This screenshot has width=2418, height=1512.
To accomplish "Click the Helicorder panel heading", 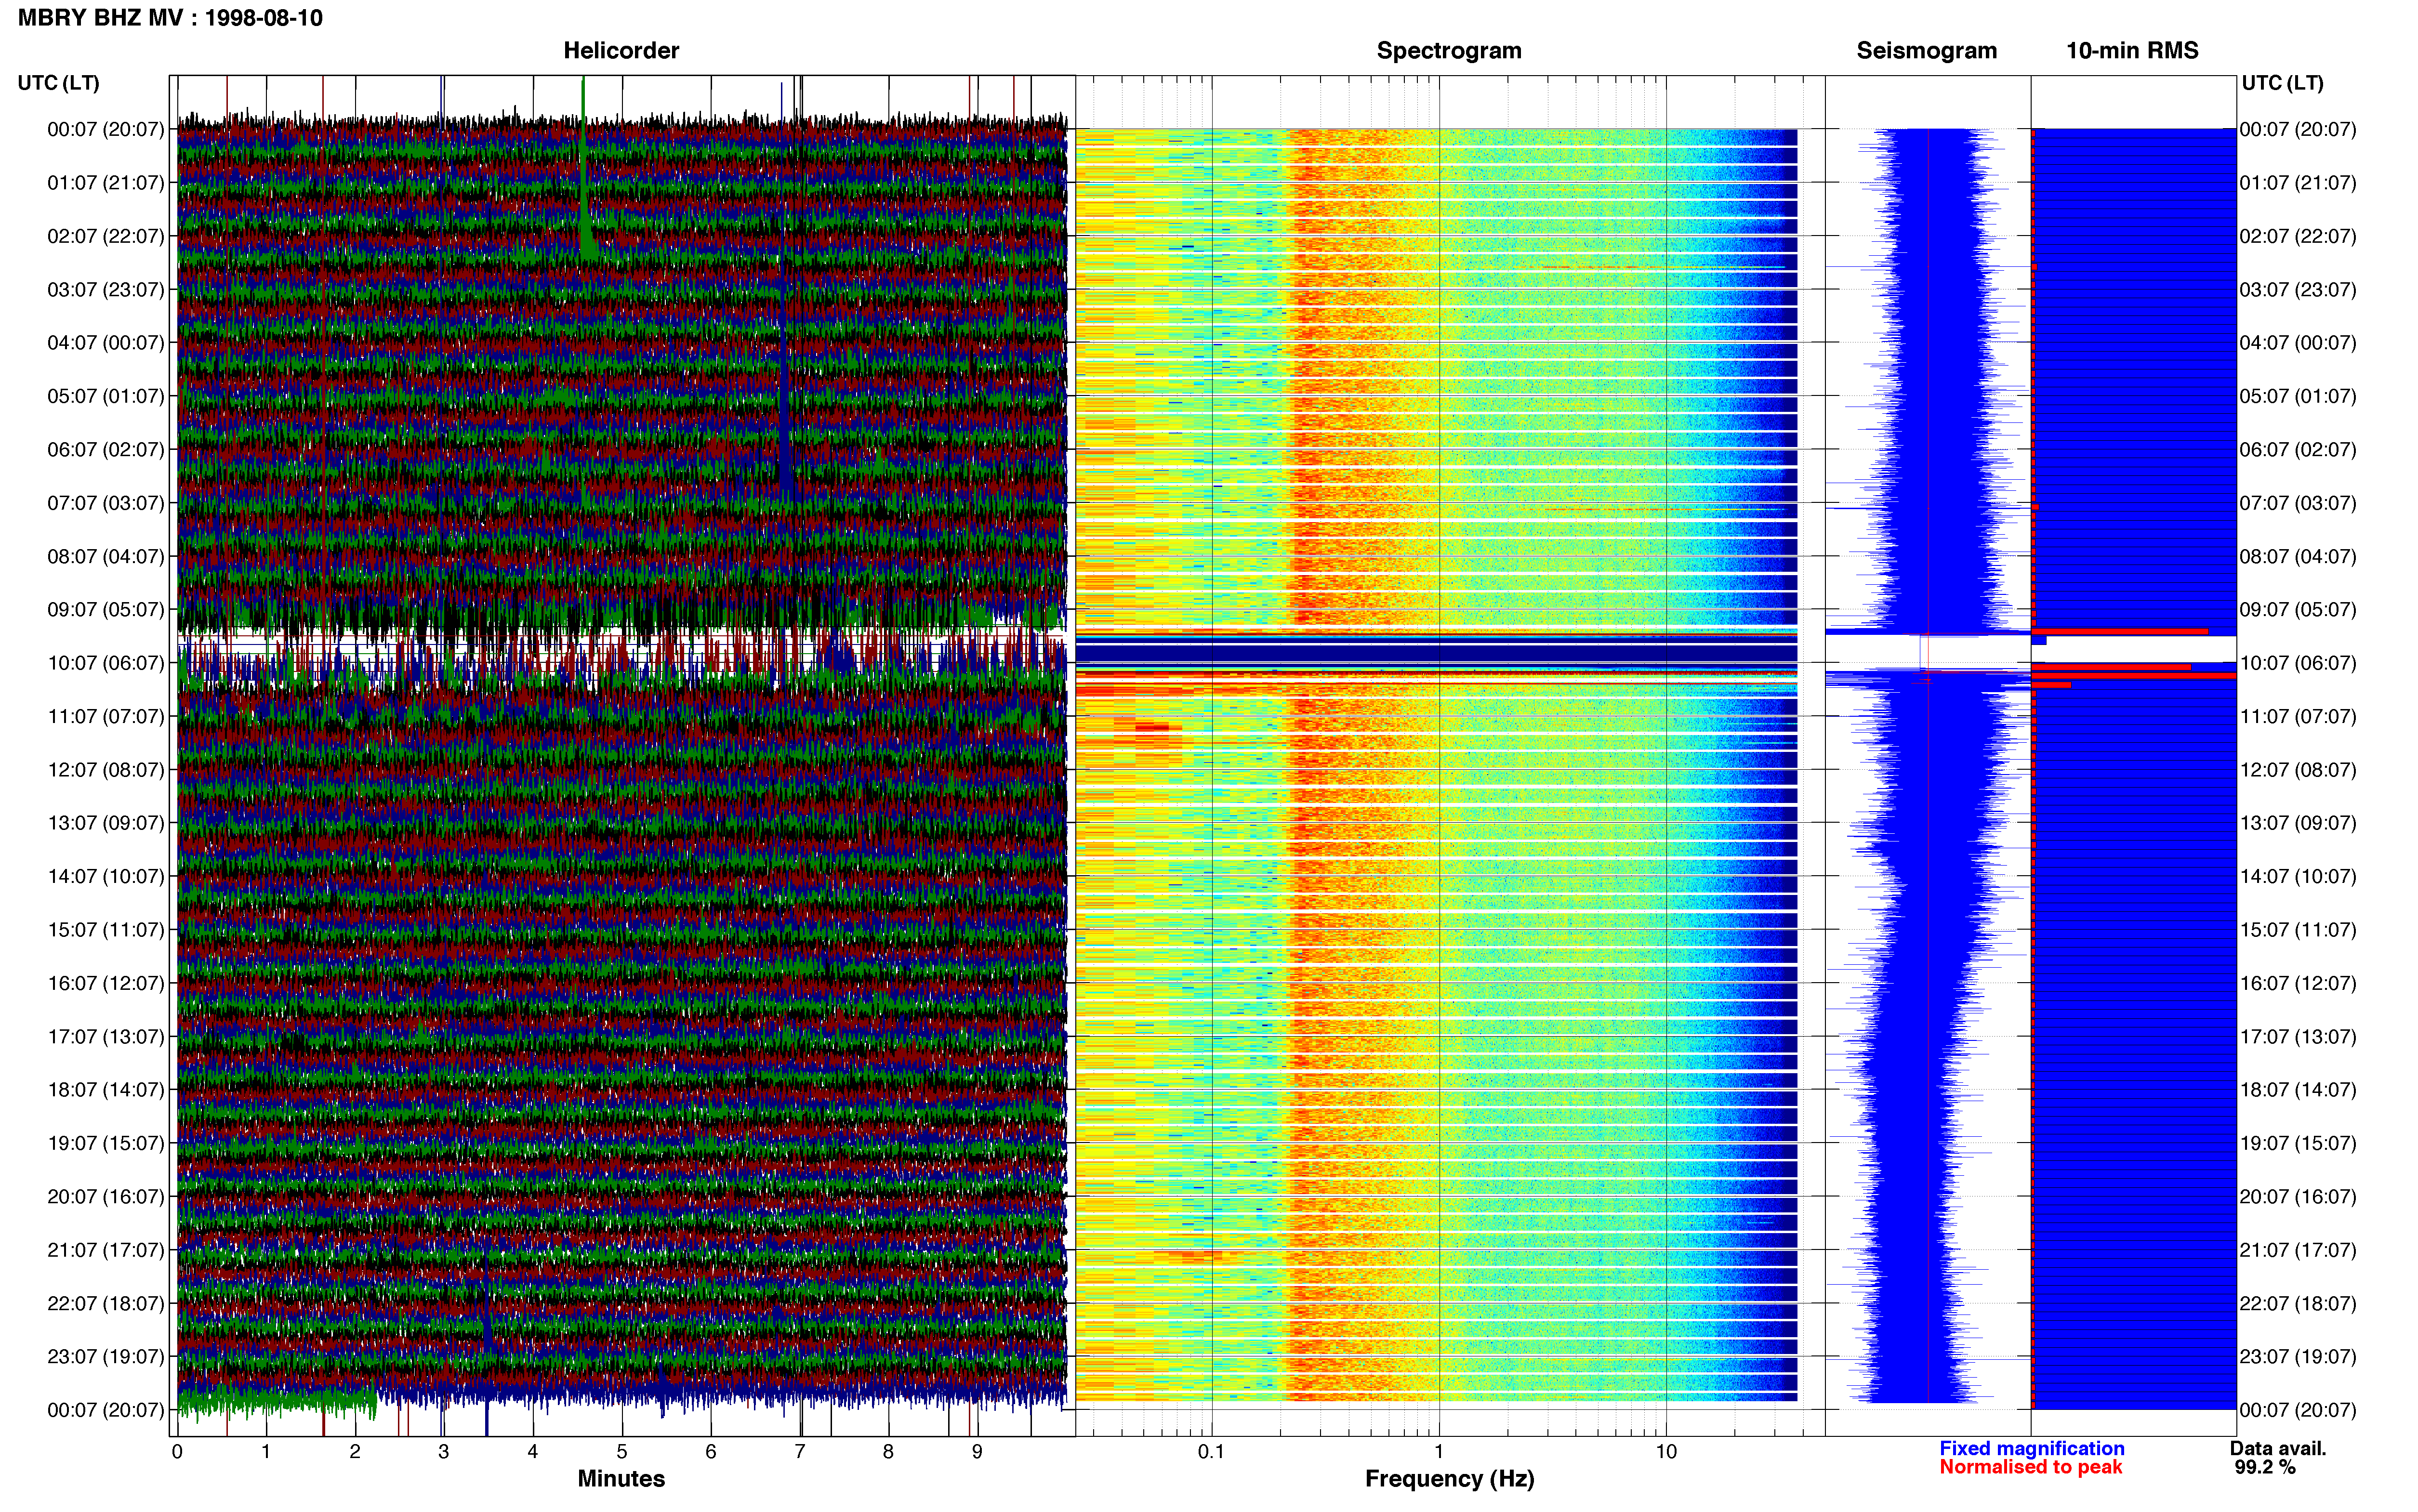I will [621, 50].
